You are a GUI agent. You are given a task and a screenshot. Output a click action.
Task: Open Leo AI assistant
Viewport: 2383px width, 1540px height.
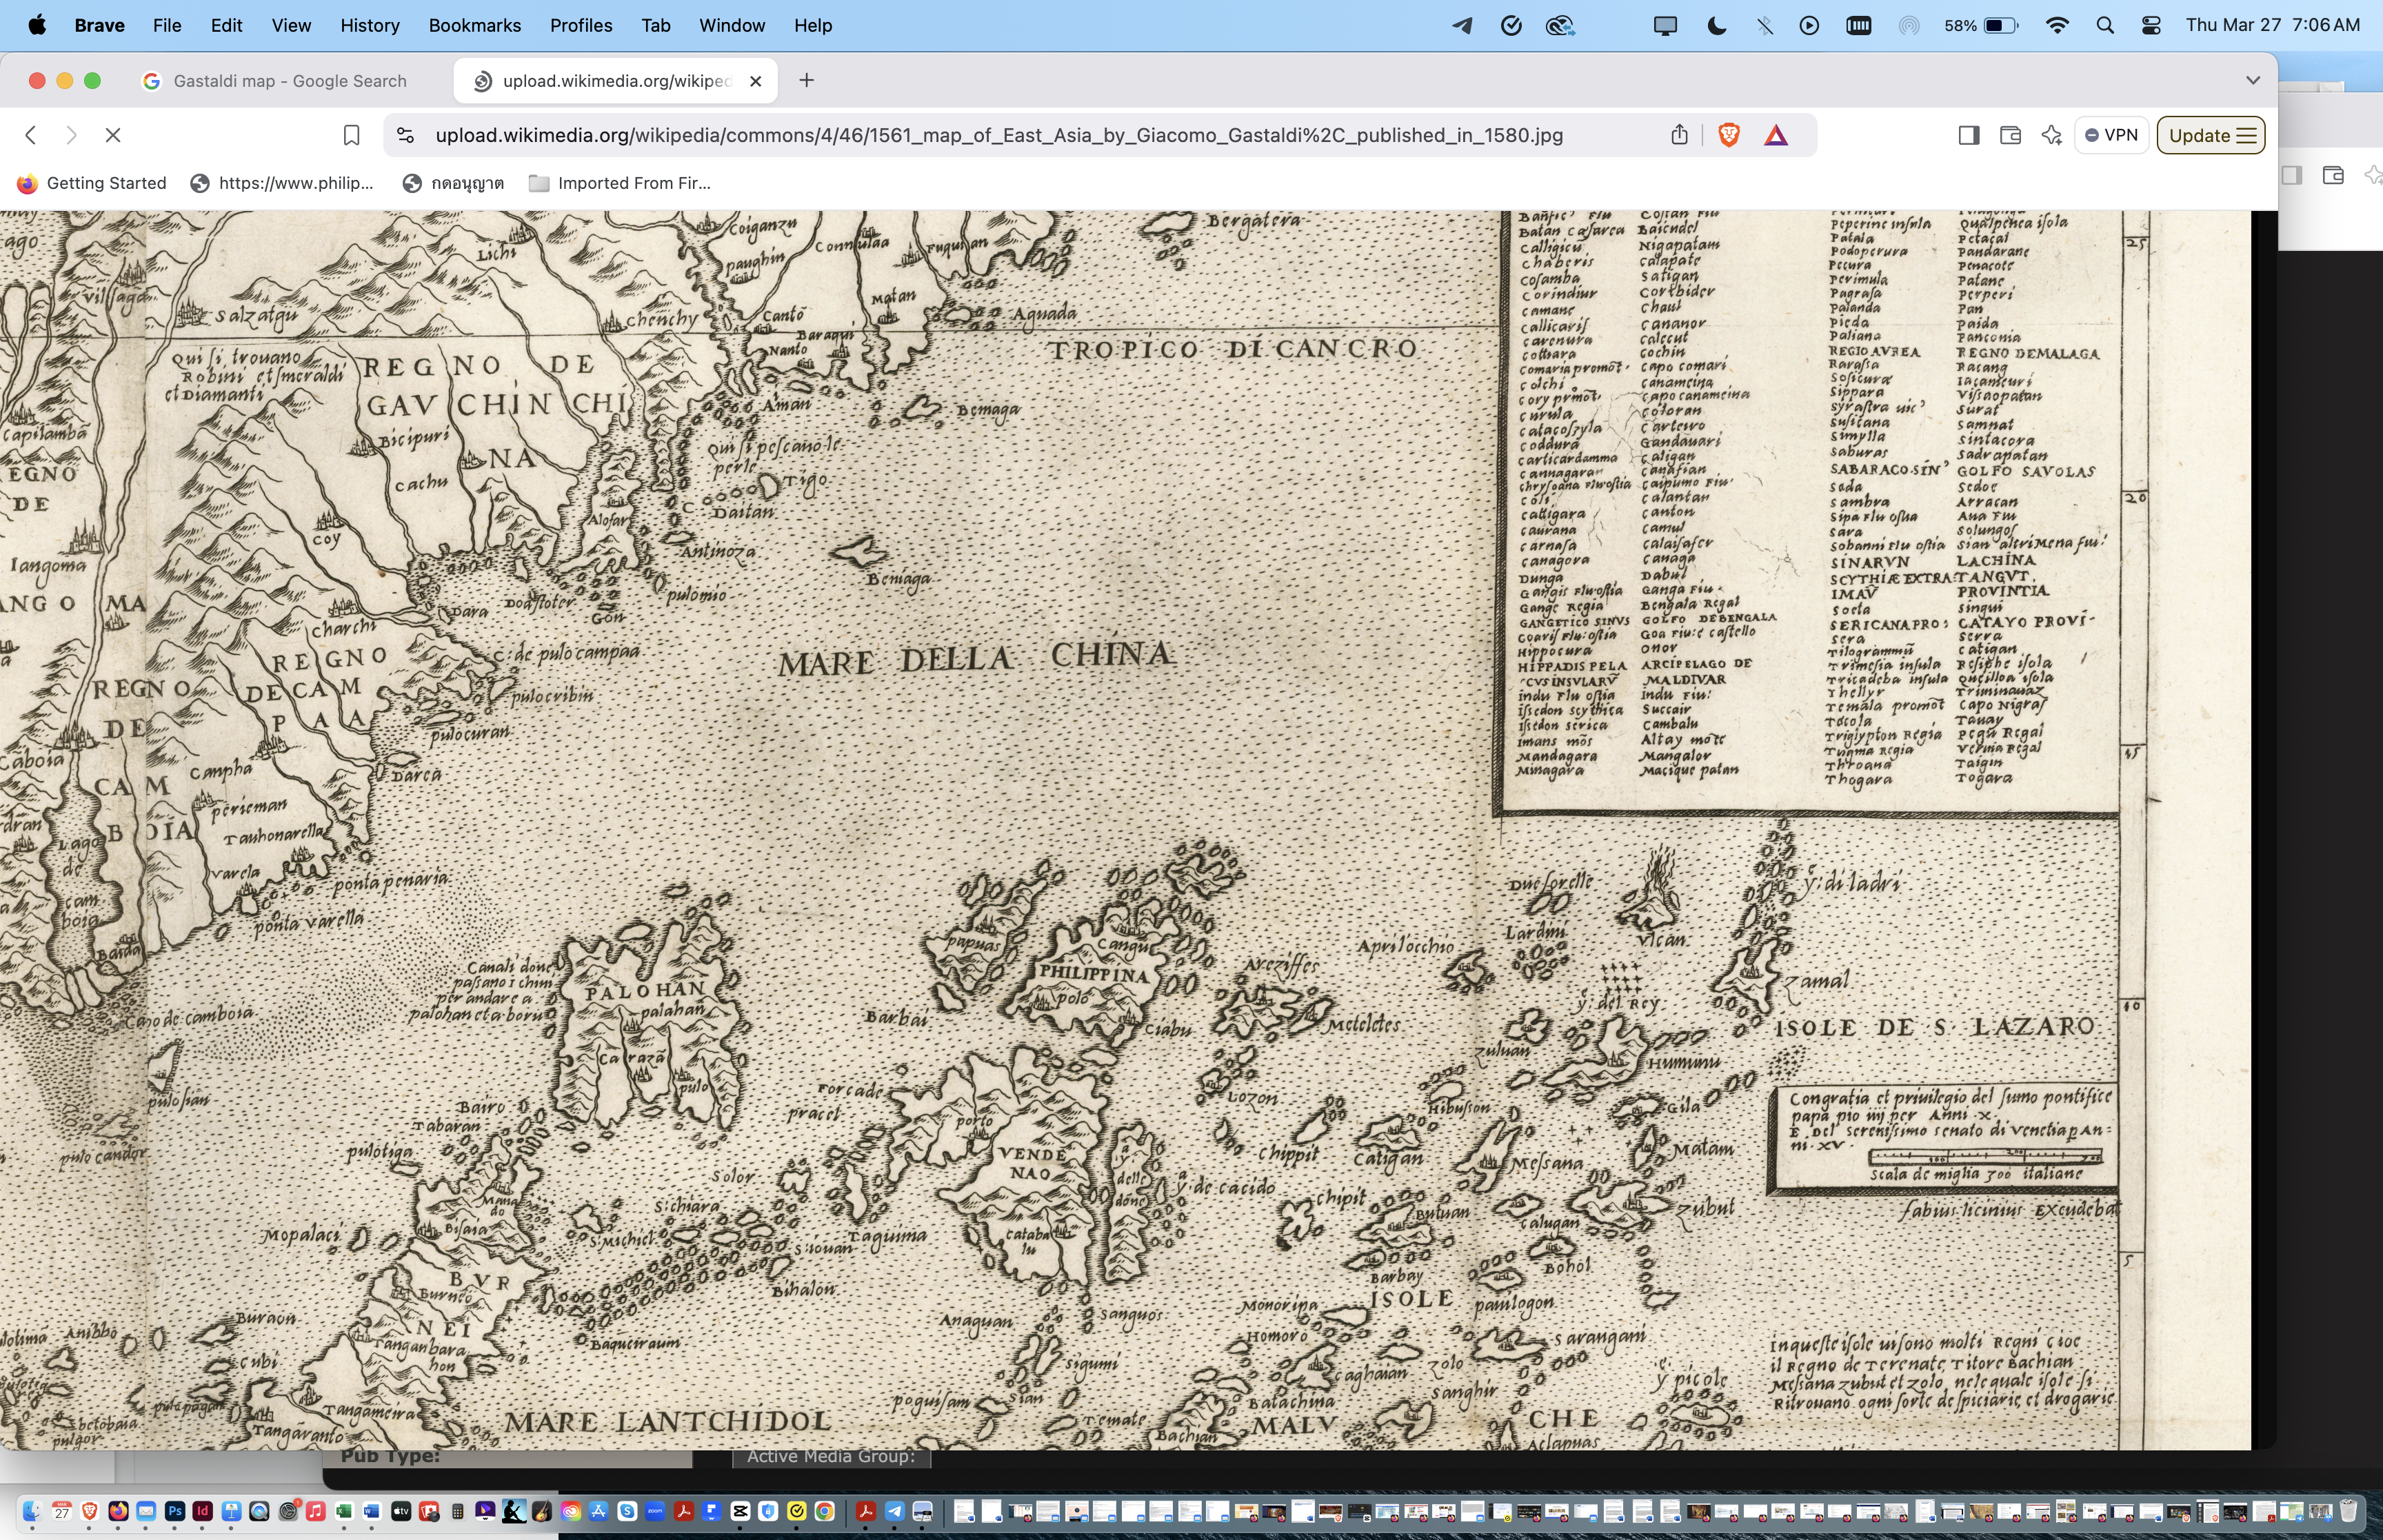tap(2051, 135)
